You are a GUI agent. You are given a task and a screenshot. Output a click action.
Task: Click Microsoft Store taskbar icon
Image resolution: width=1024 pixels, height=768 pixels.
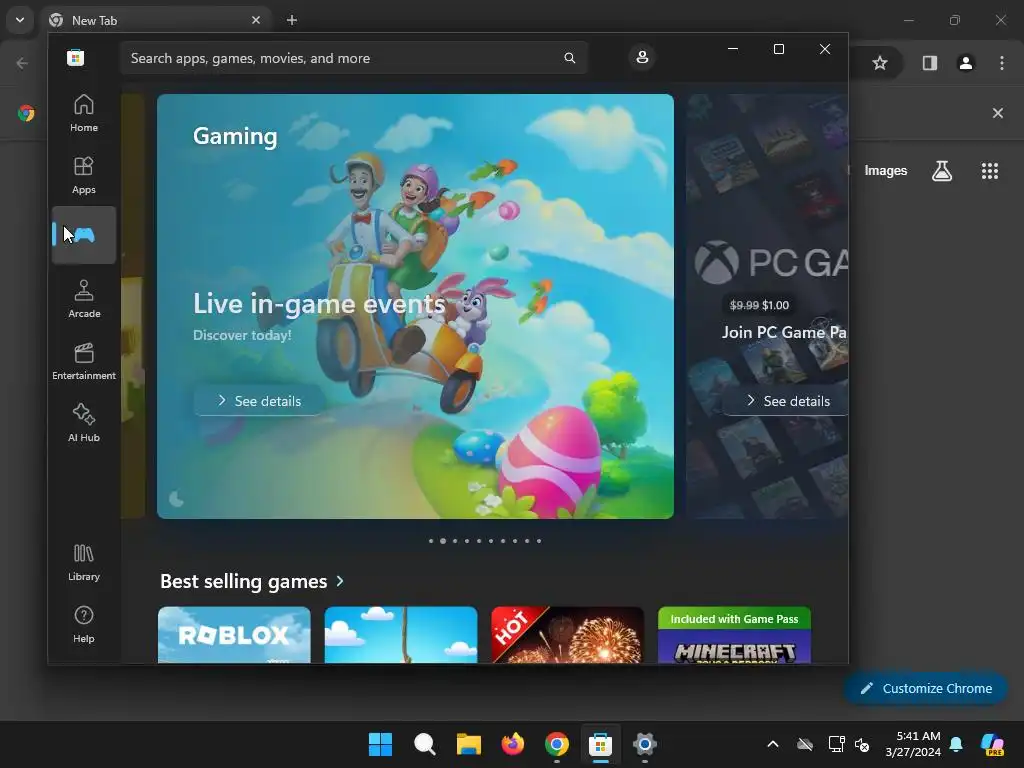click(600, 744)
